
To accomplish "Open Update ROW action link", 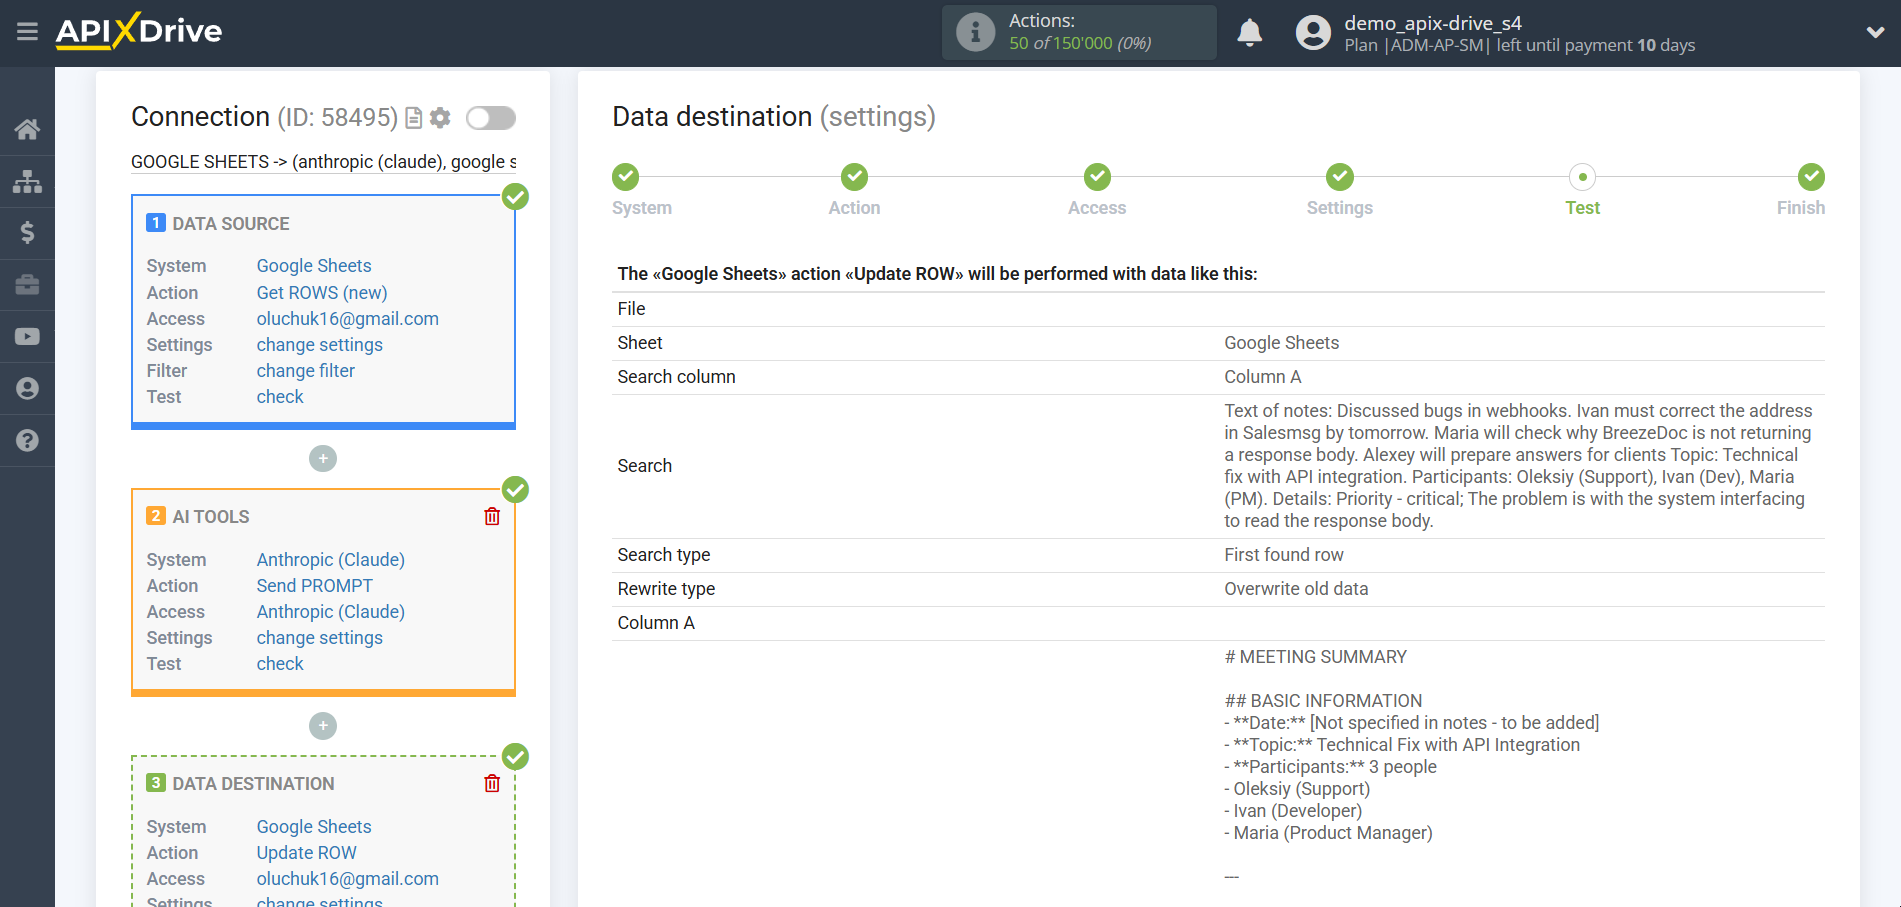I will point(307,853).
